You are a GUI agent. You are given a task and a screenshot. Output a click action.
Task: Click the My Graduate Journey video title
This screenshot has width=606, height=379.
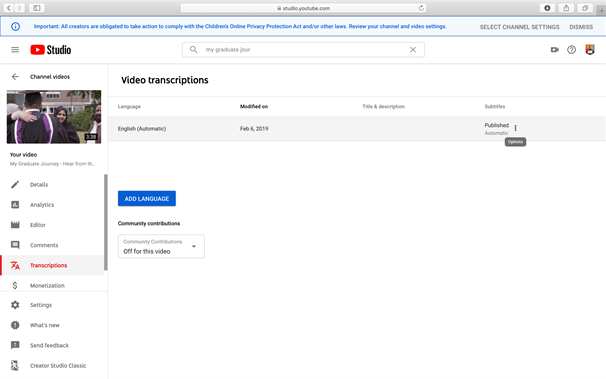[x=52, y=164]
